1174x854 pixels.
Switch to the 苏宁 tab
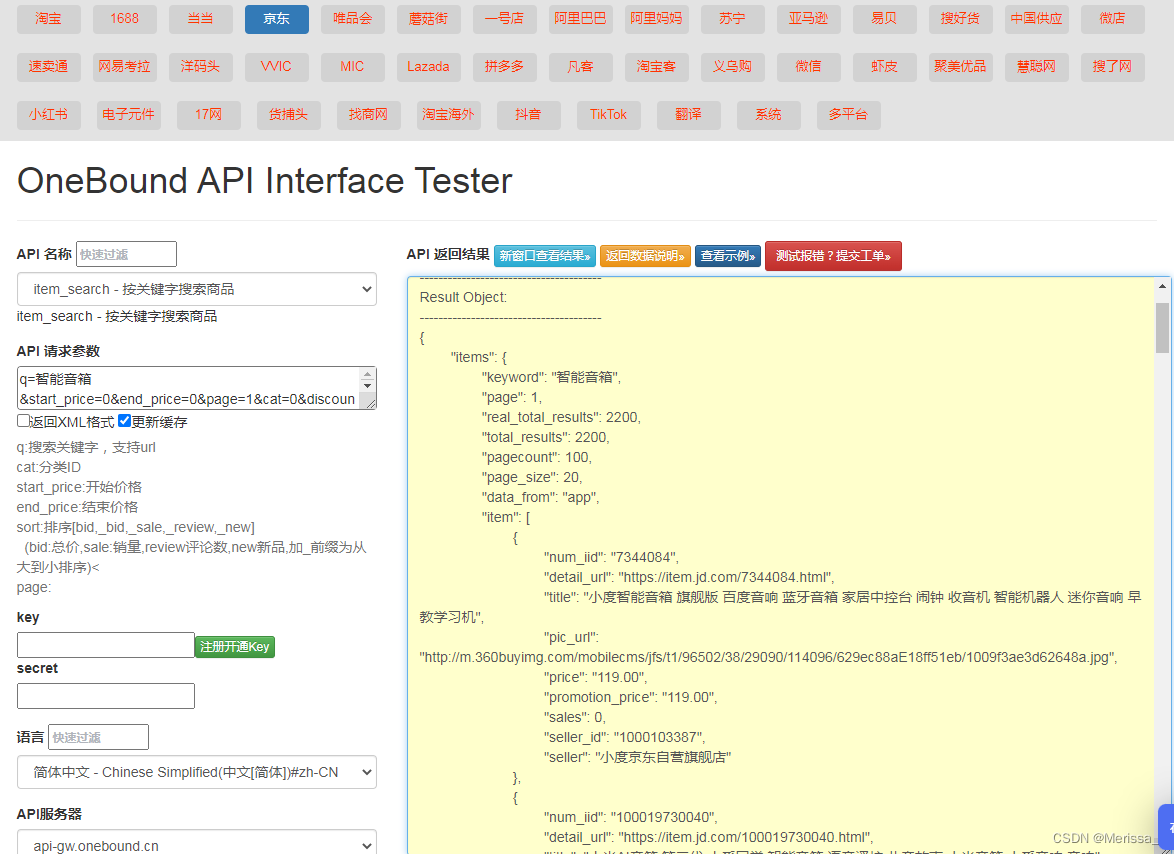(x=732, y=19)
